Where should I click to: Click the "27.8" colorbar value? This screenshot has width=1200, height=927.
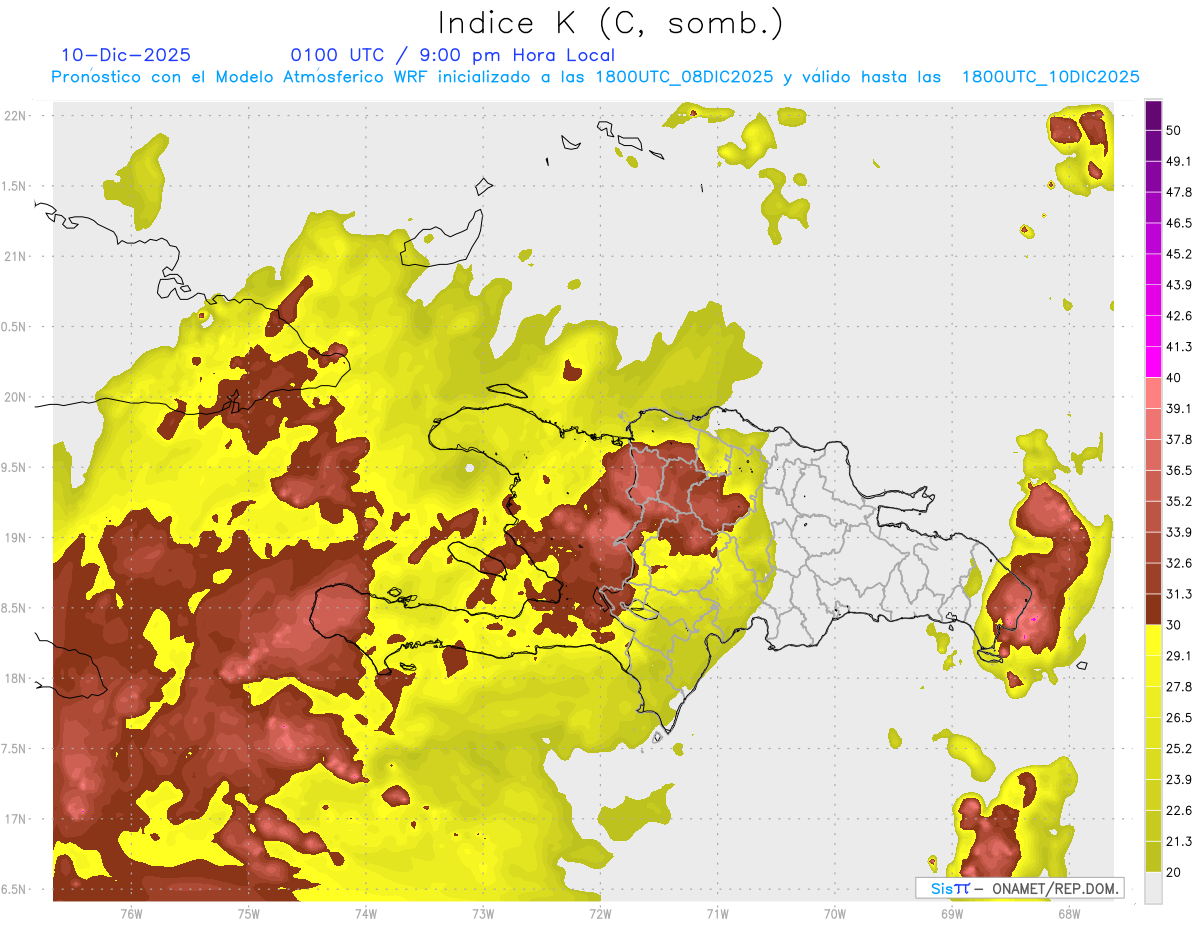(x=1179, y=686)
